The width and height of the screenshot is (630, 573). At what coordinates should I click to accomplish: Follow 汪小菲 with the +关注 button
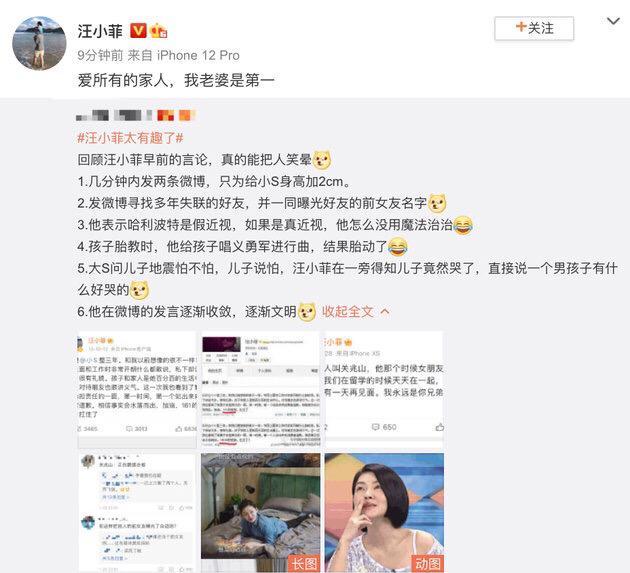click(534, 28)
